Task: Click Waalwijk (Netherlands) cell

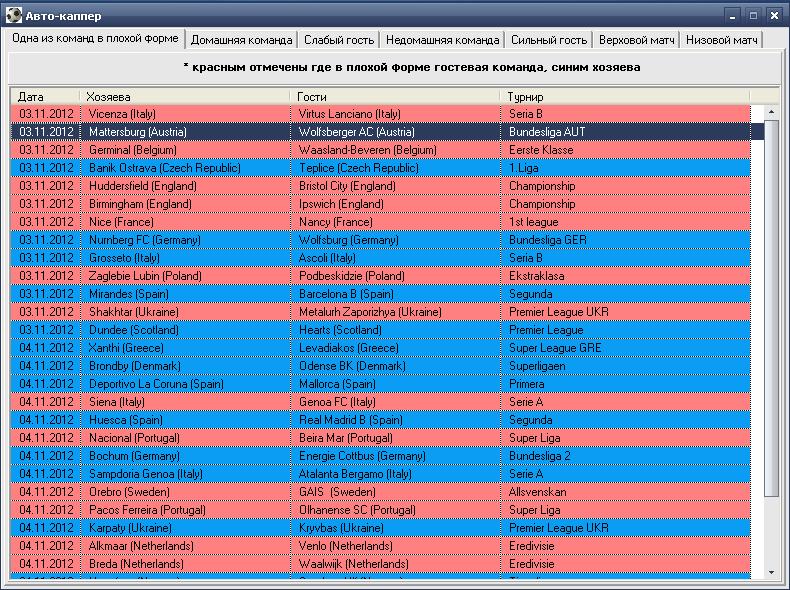Action: click(x=396, y=564)
